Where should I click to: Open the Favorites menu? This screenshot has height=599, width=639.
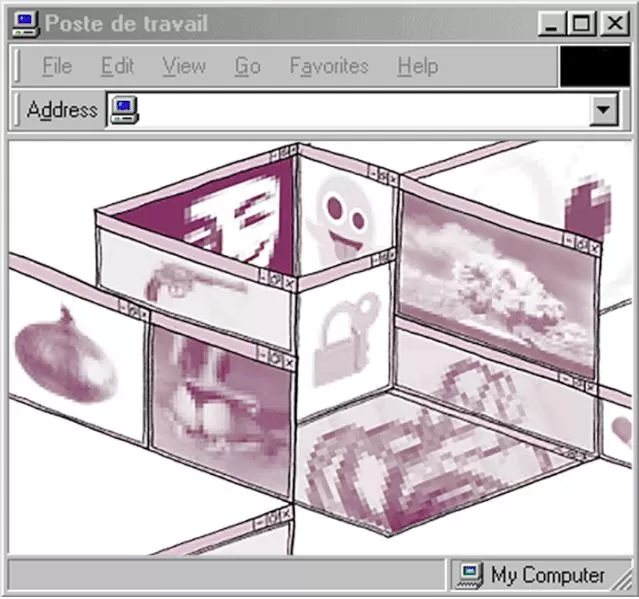point(329,66)
